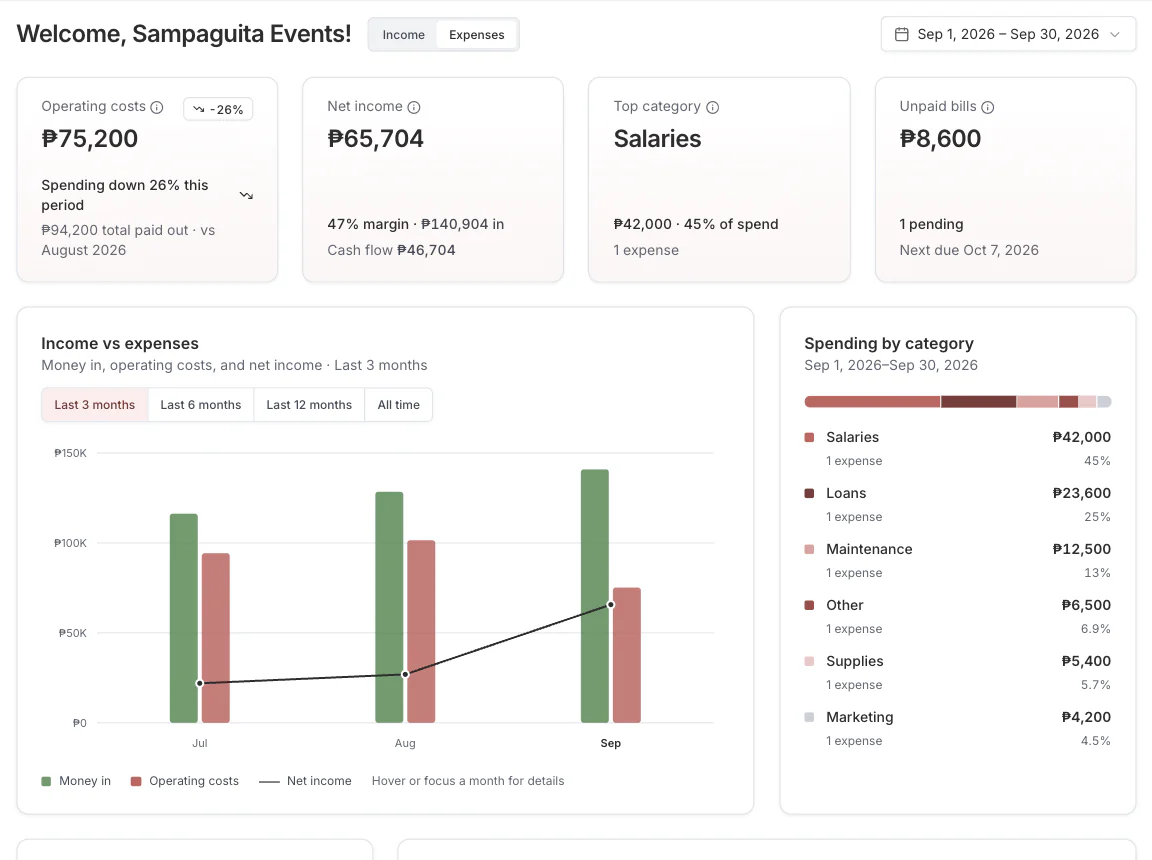
Task: Select the All time tab
Action: 398,405
